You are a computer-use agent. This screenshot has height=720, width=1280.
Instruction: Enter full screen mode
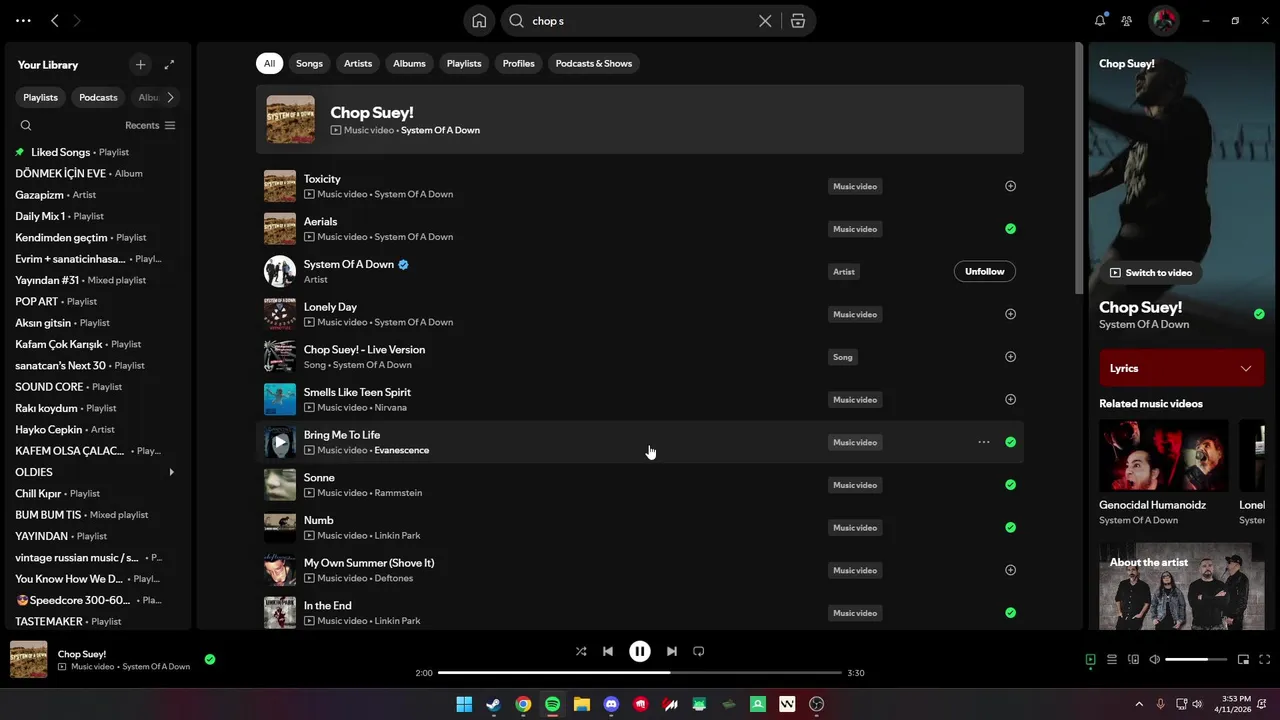point(1264,660)
